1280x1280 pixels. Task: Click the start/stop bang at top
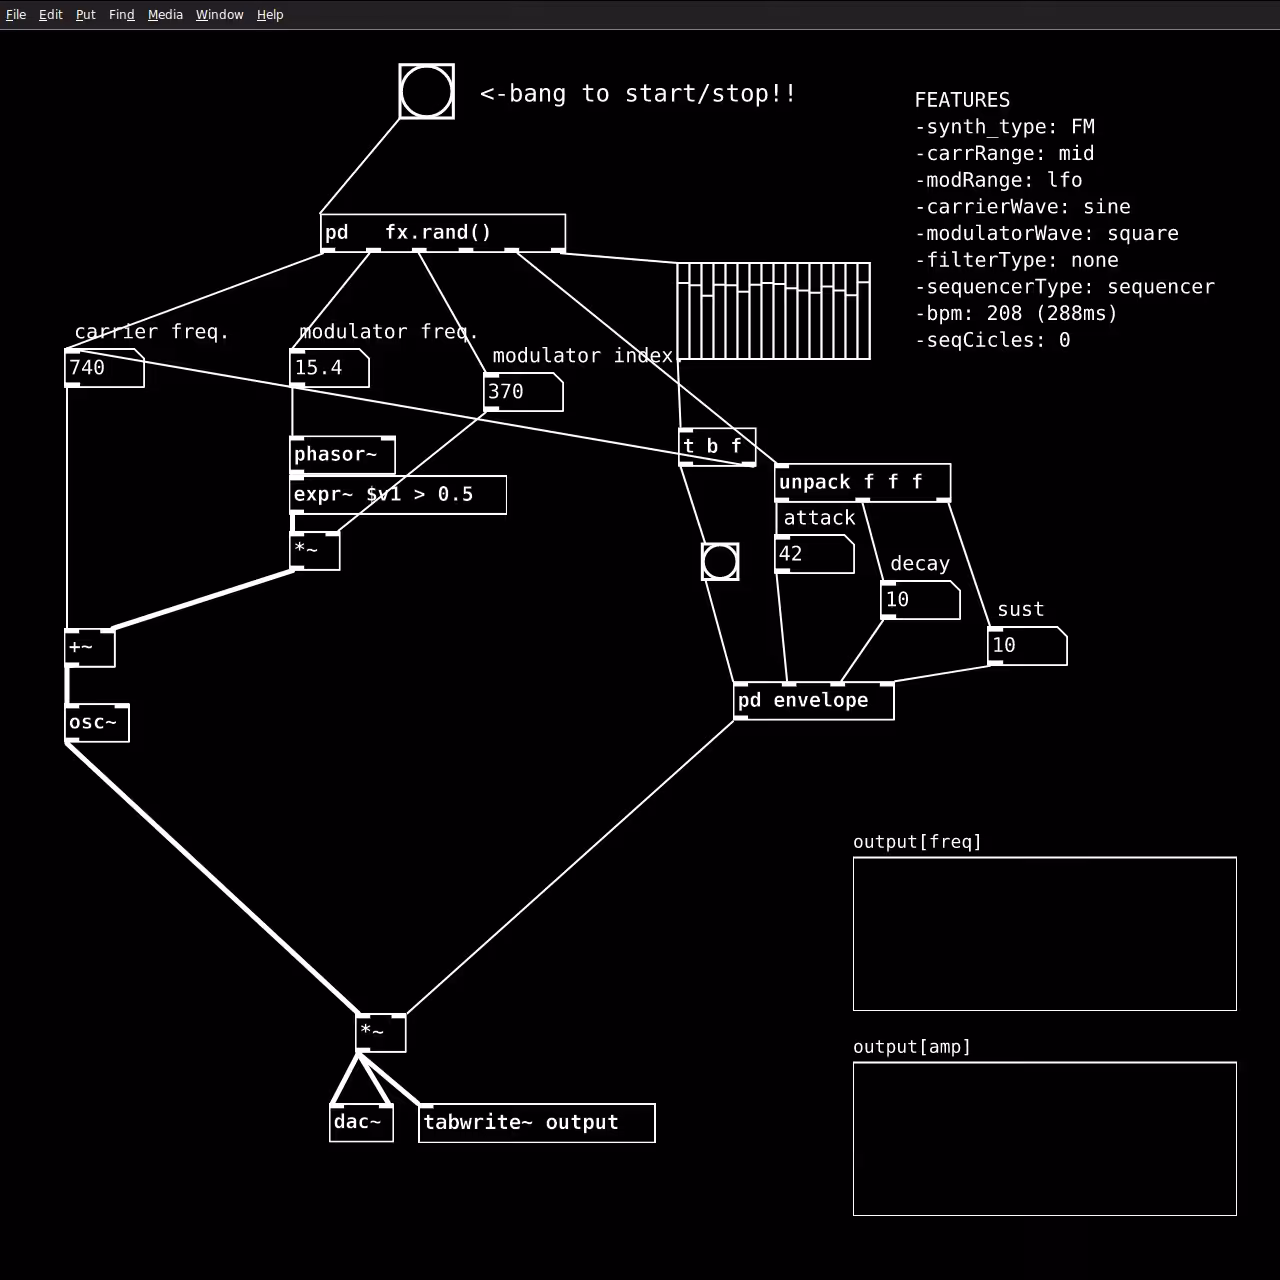tap(426, 91)
